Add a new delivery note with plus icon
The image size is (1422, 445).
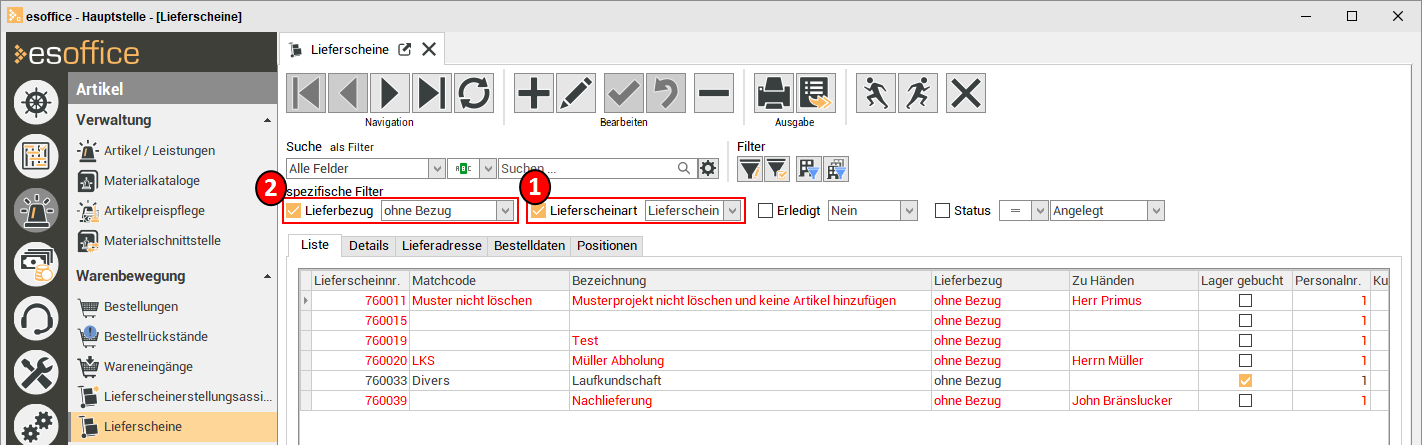534,93
